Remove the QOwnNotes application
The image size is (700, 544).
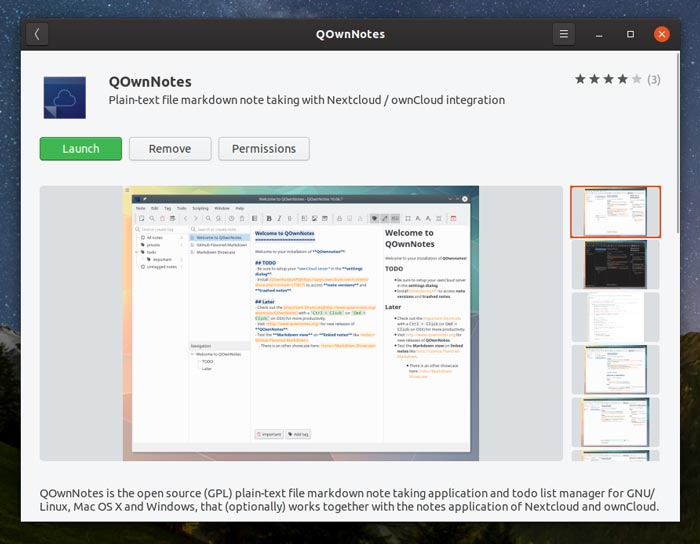tap(170, 149)
